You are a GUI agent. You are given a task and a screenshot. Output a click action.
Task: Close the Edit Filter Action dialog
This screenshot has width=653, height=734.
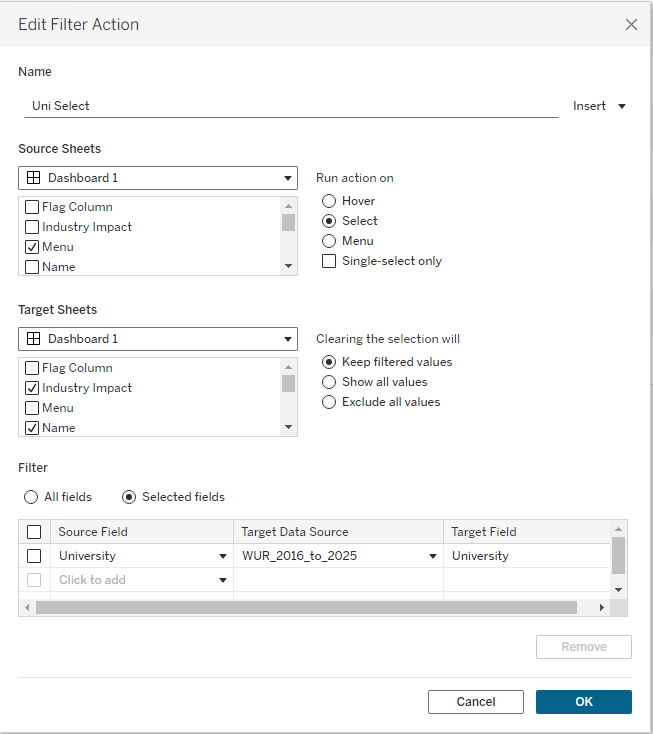(x=631, y=24)
